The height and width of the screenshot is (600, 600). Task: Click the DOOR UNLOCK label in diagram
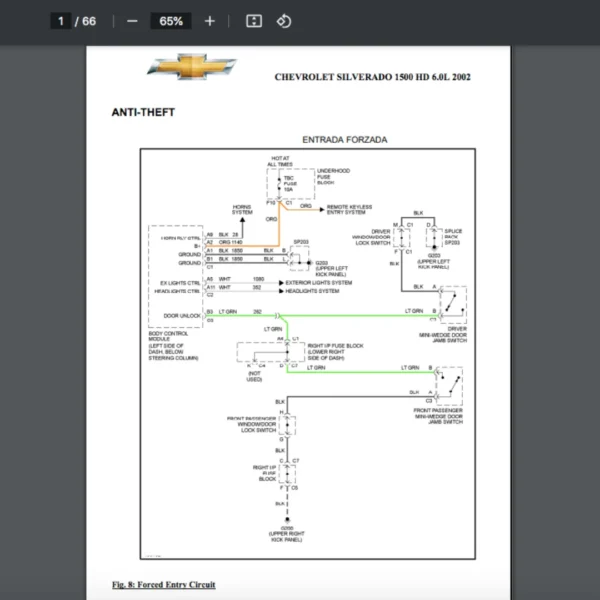pyautogui.click(x=182, y=316)
